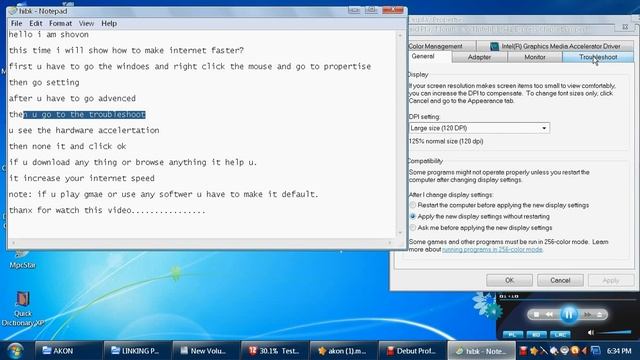Open the View menu in Notepad
640x360 pixels.
point(86,23)
